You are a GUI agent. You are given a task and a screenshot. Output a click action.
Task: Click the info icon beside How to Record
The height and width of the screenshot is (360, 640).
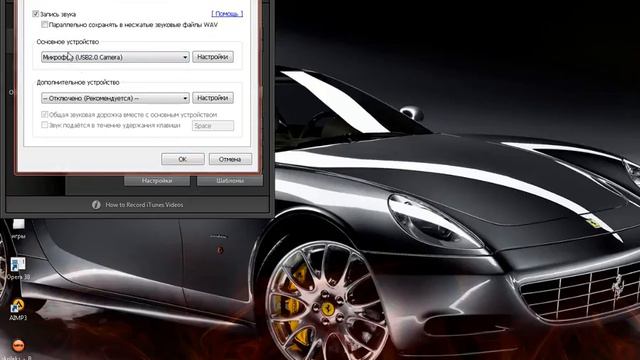click(x=96, y=205)
